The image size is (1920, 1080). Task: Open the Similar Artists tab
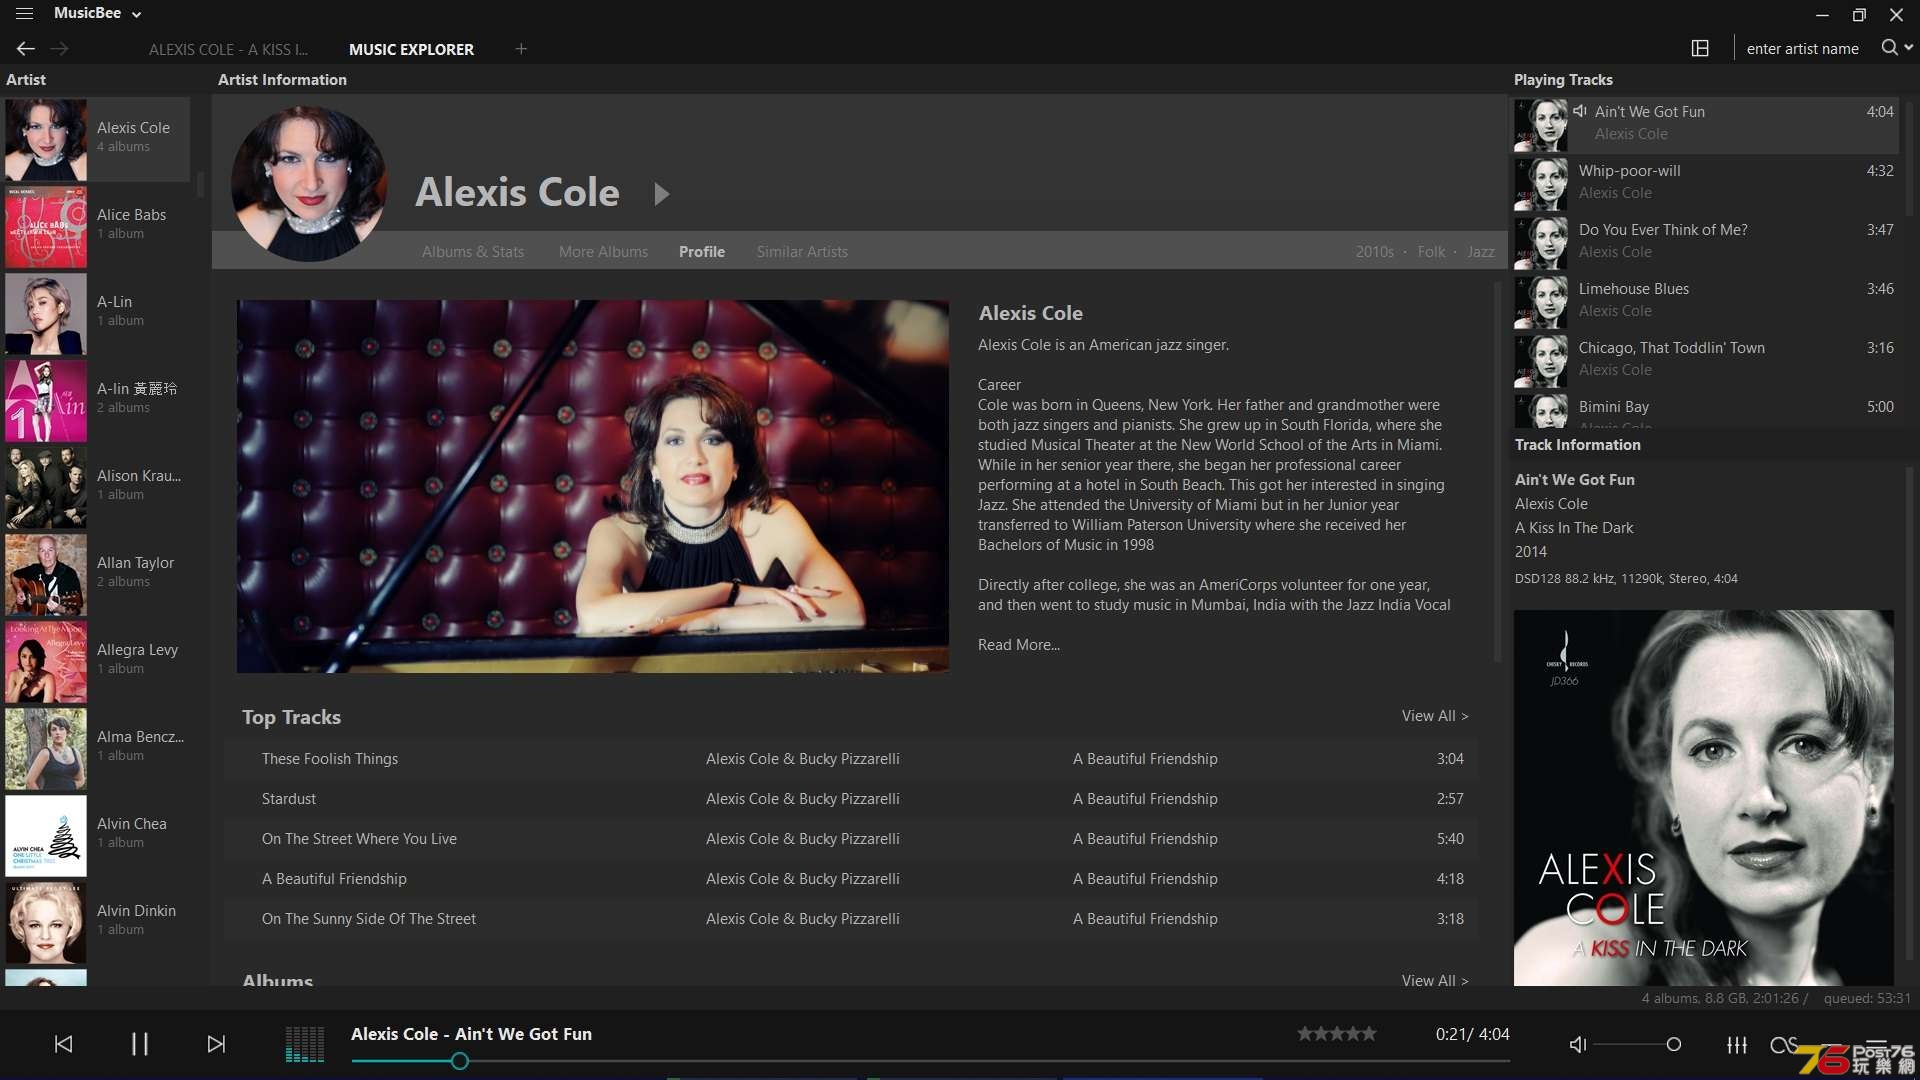point(802,252)
